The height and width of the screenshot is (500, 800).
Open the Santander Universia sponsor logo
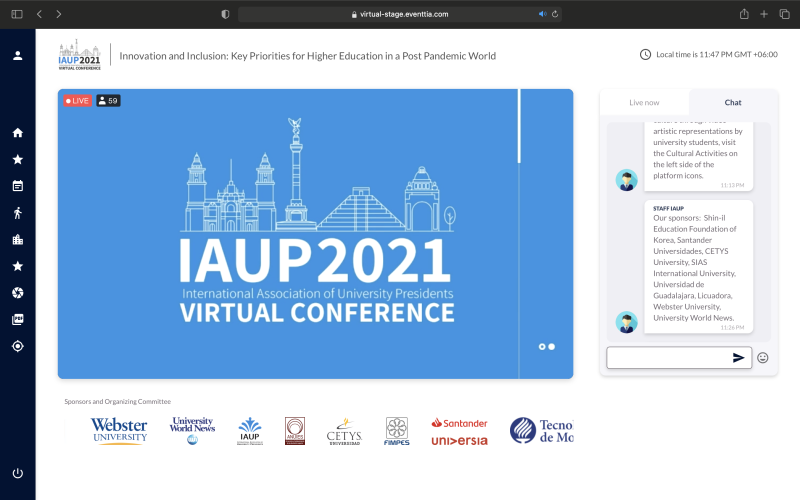459,431
